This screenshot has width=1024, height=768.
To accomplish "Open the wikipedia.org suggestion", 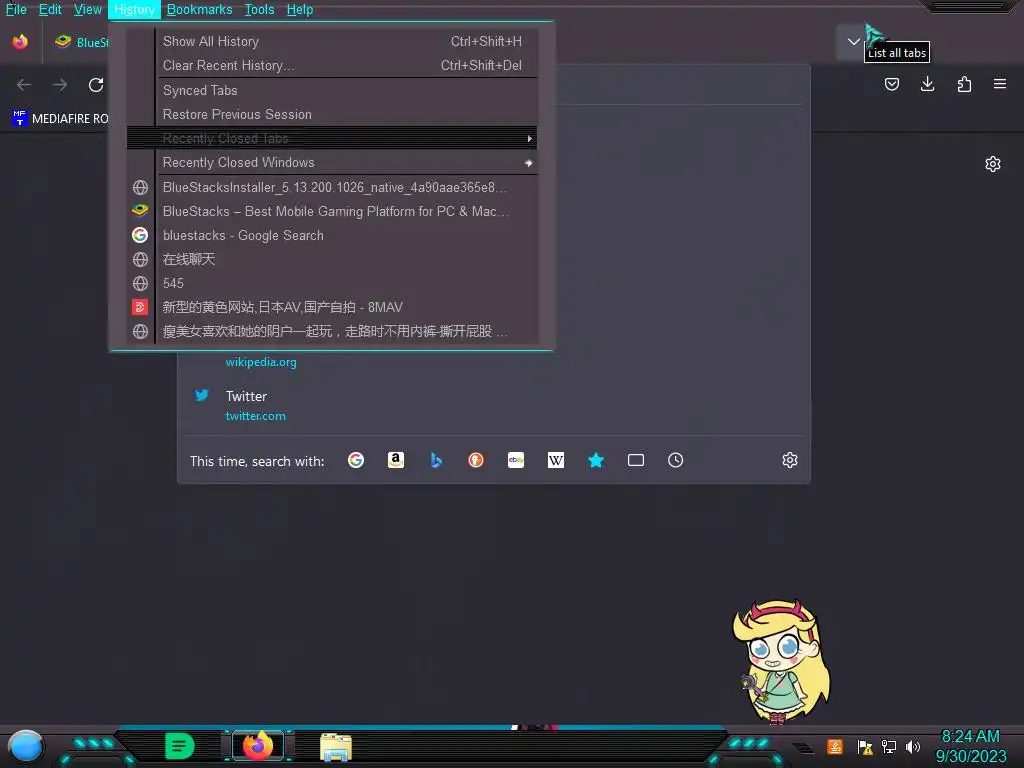I will (x=261, y=362).
